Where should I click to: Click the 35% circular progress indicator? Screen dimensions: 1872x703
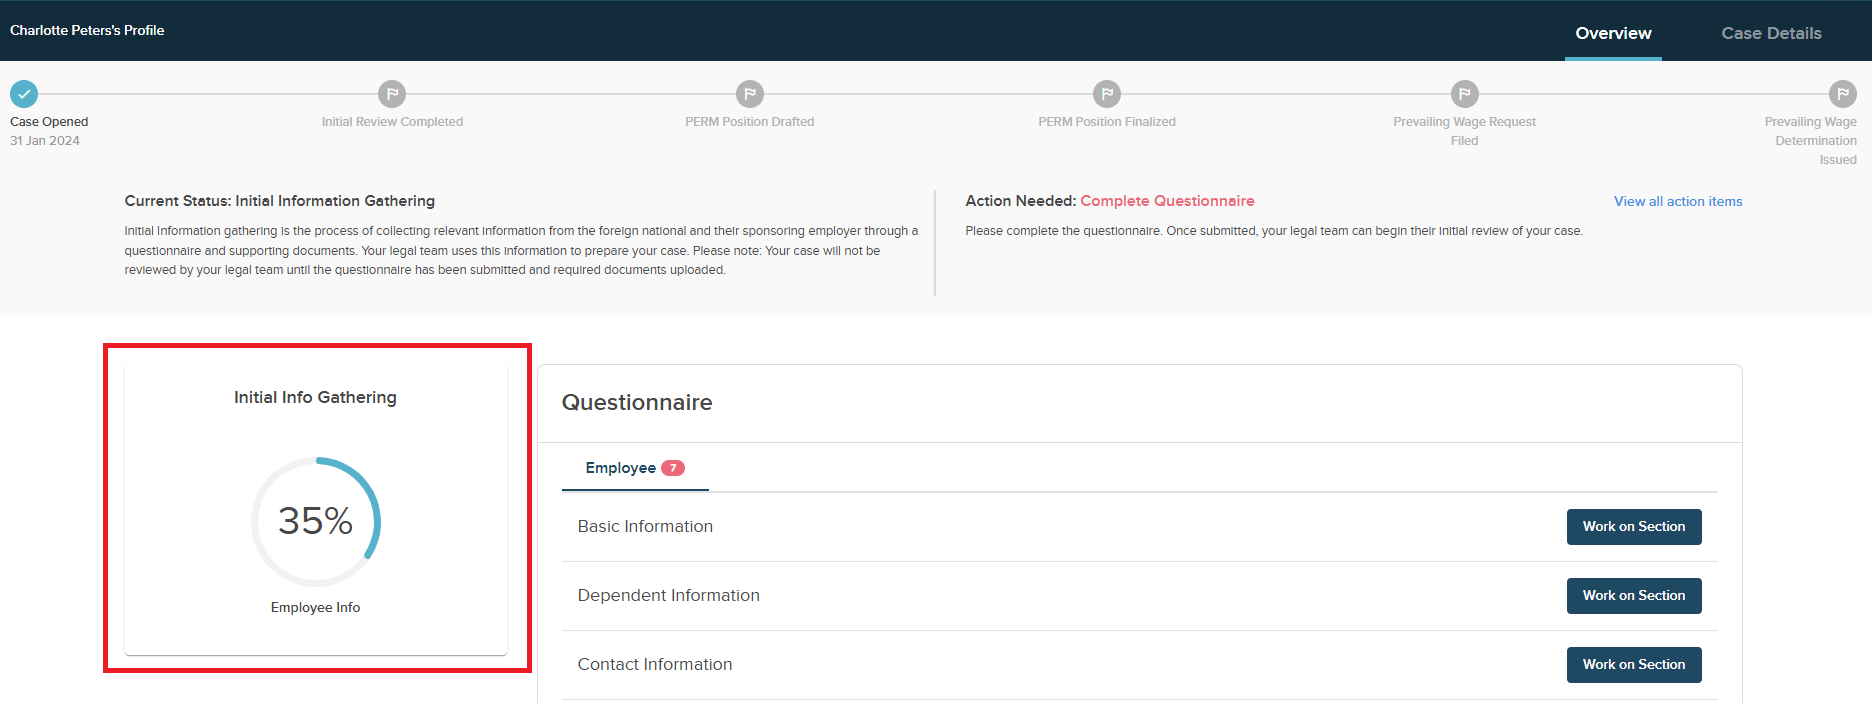[x=315, y=521]
